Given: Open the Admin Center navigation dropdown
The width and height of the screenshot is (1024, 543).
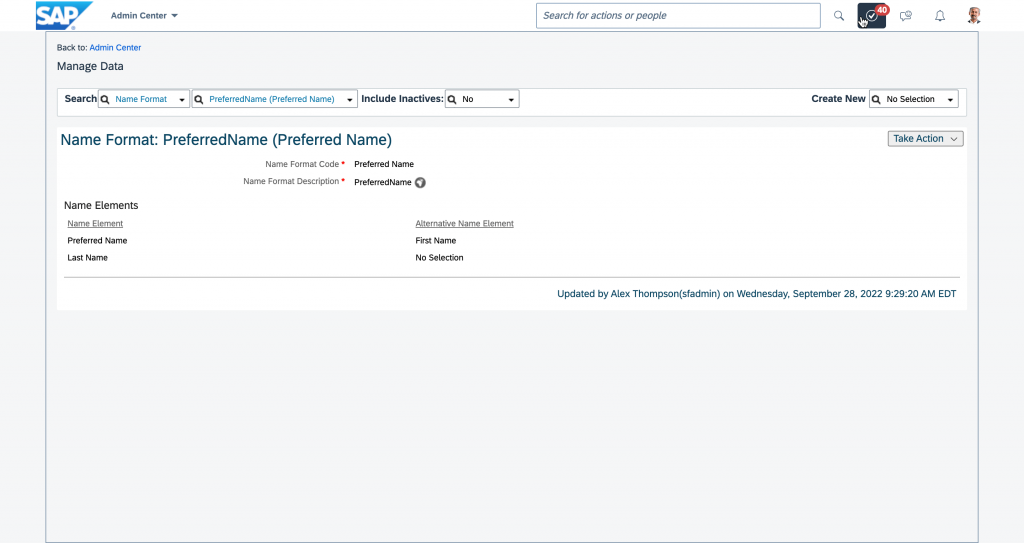Looking at the screenshot, I should 144,16.
